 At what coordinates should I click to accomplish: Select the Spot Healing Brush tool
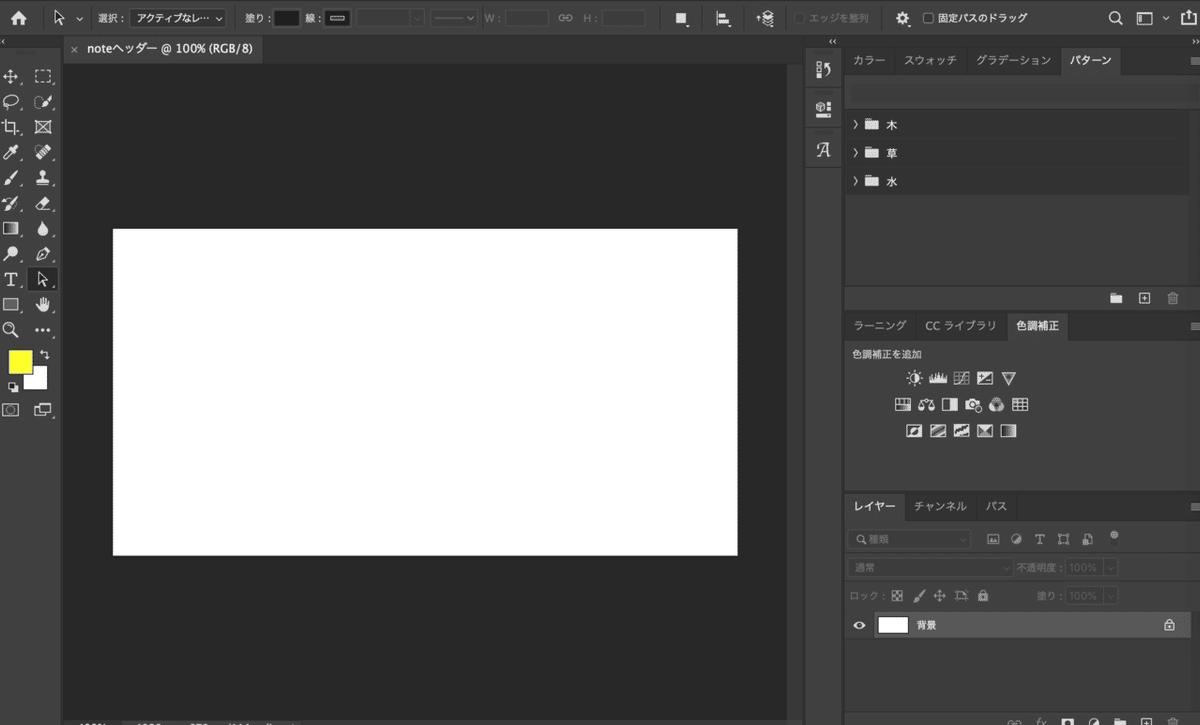click(x=43, y=152)
